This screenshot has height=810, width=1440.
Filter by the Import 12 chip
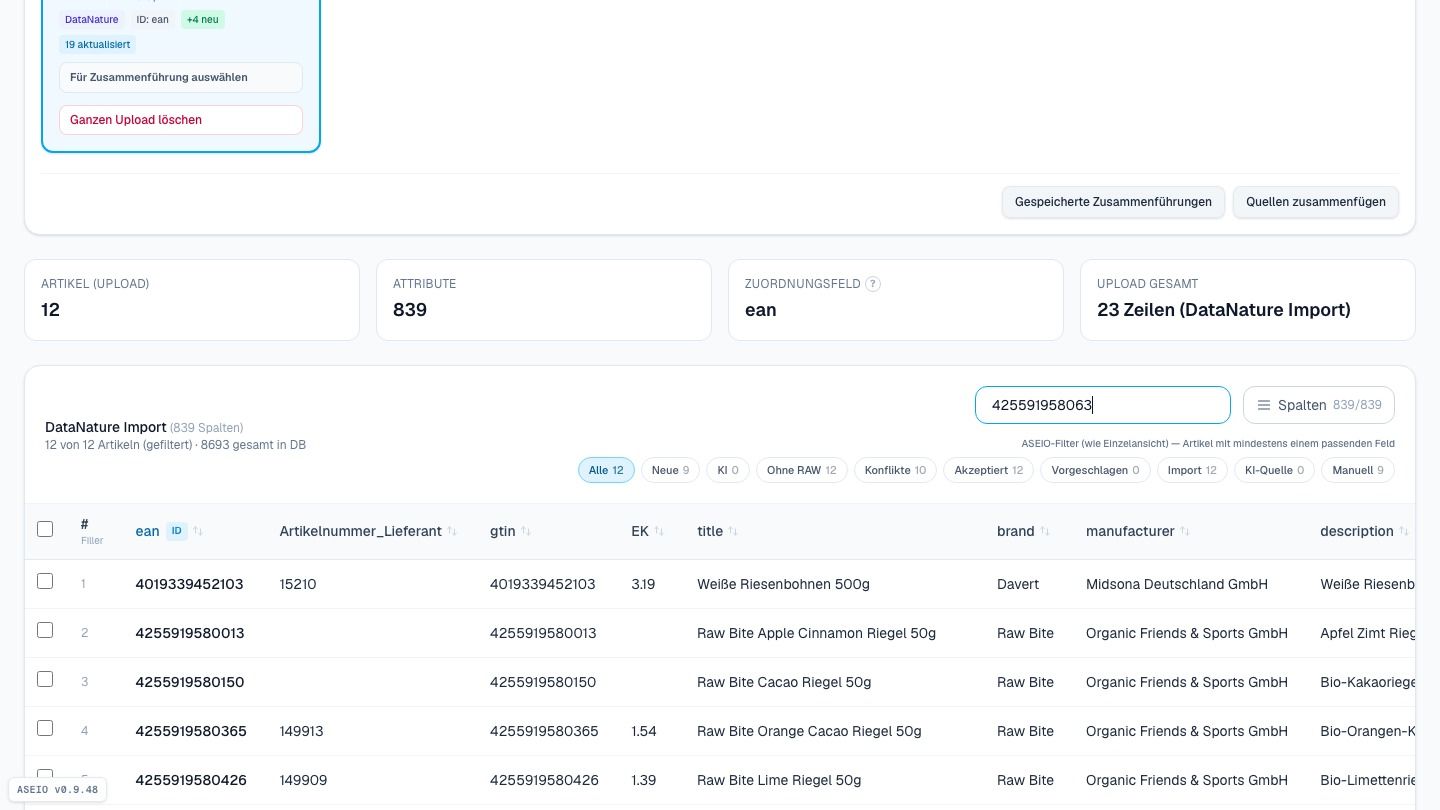tap(1192, 470)
